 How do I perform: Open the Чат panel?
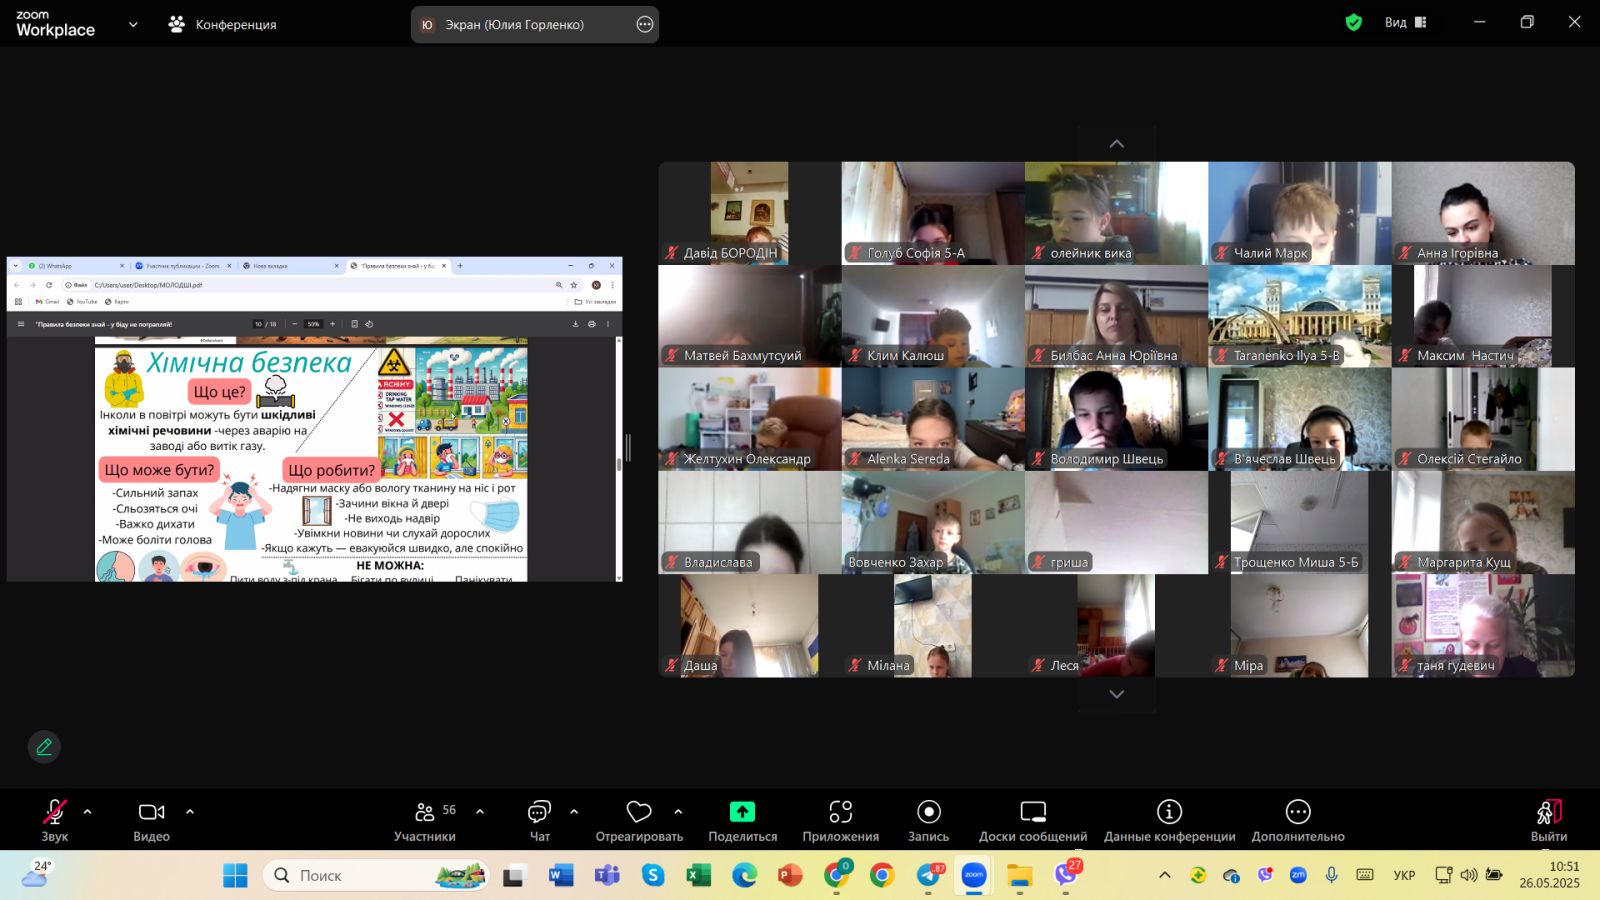(540, 820)
